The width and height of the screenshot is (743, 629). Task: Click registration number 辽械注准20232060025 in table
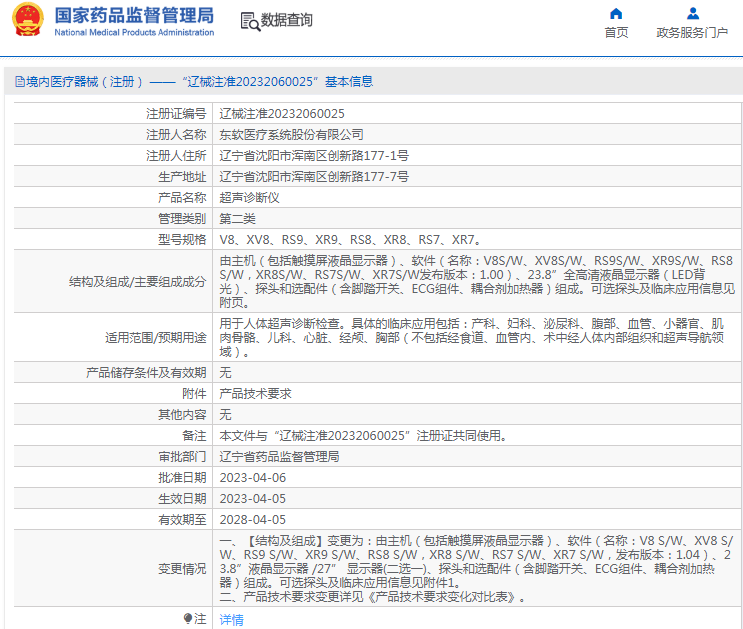coord(282,114)
